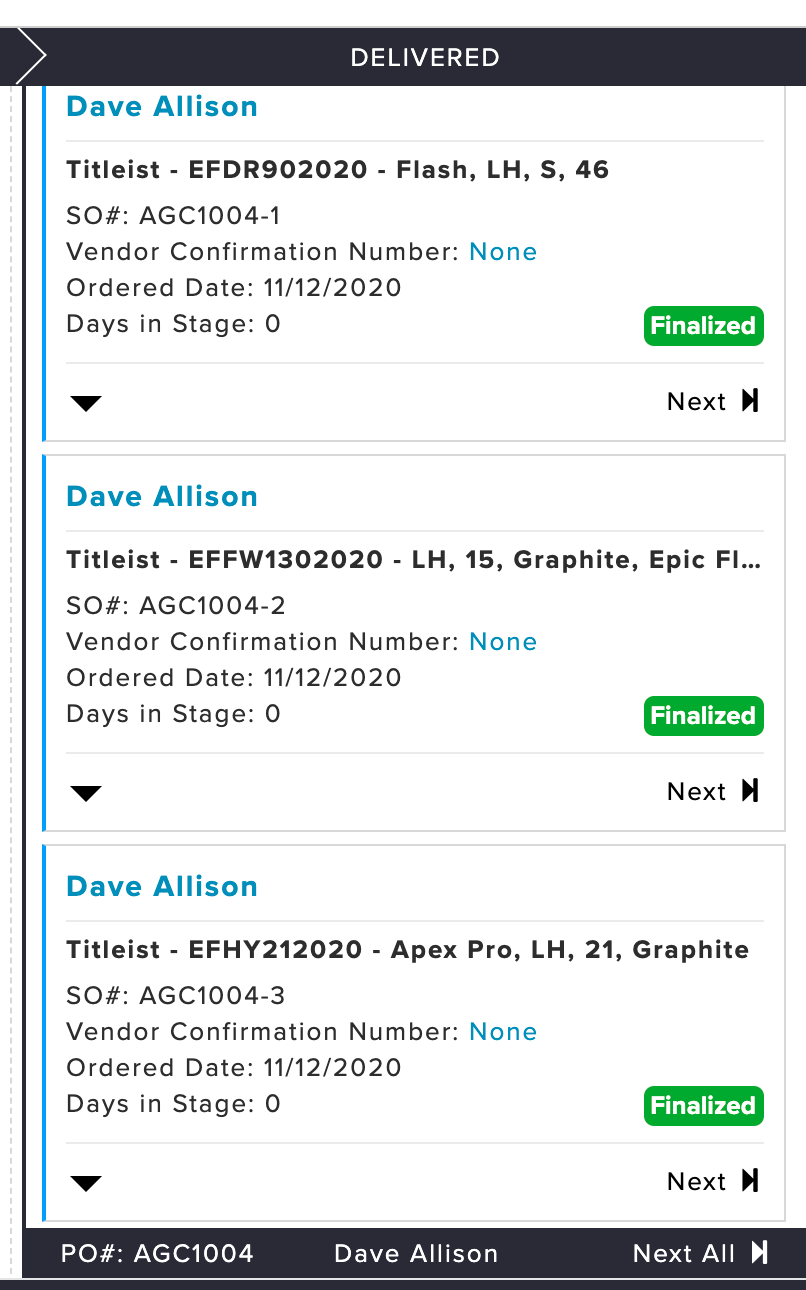
Task: Expand details arrow on AGC1004-2 card
Action: [87, 794]
